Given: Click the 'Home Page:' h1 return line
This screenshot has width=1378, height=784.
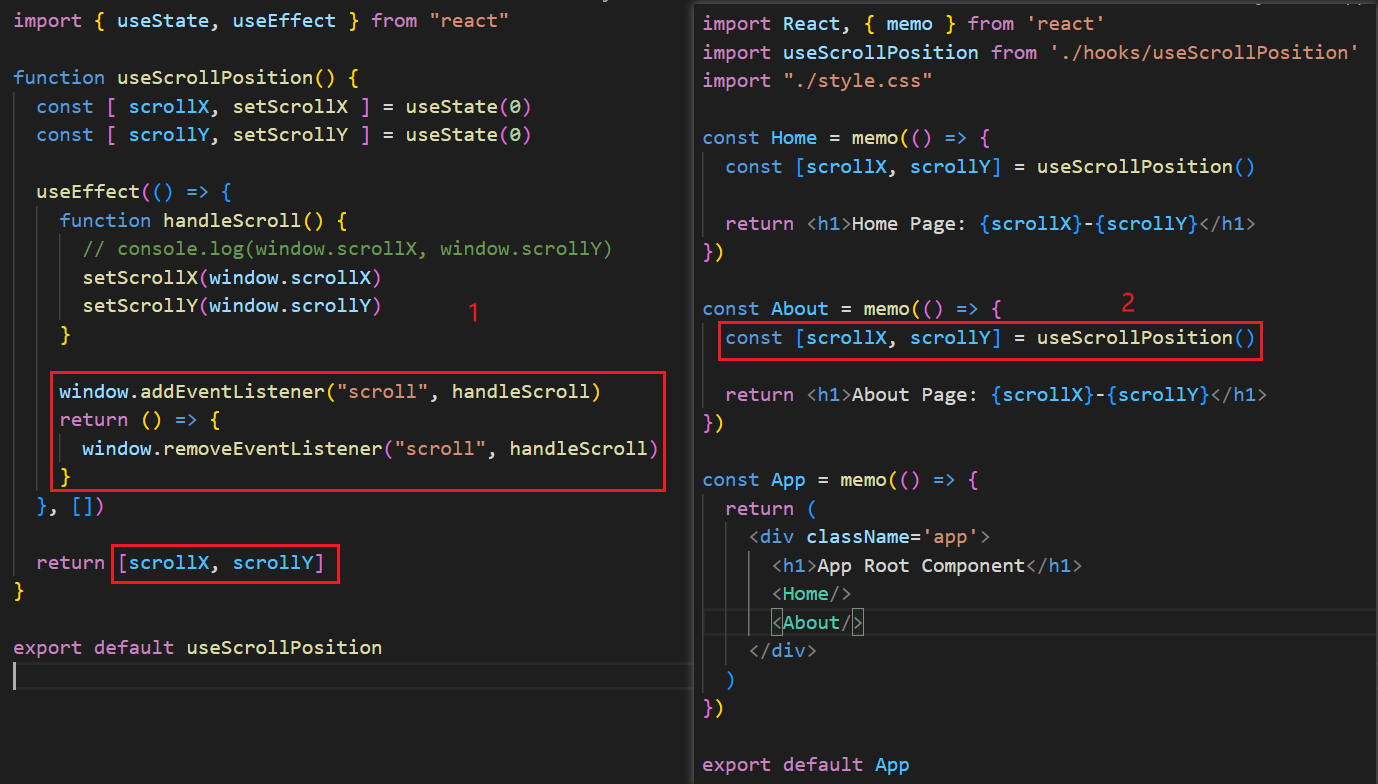Looking at the screenshot, I should click(x=990, y=223).
